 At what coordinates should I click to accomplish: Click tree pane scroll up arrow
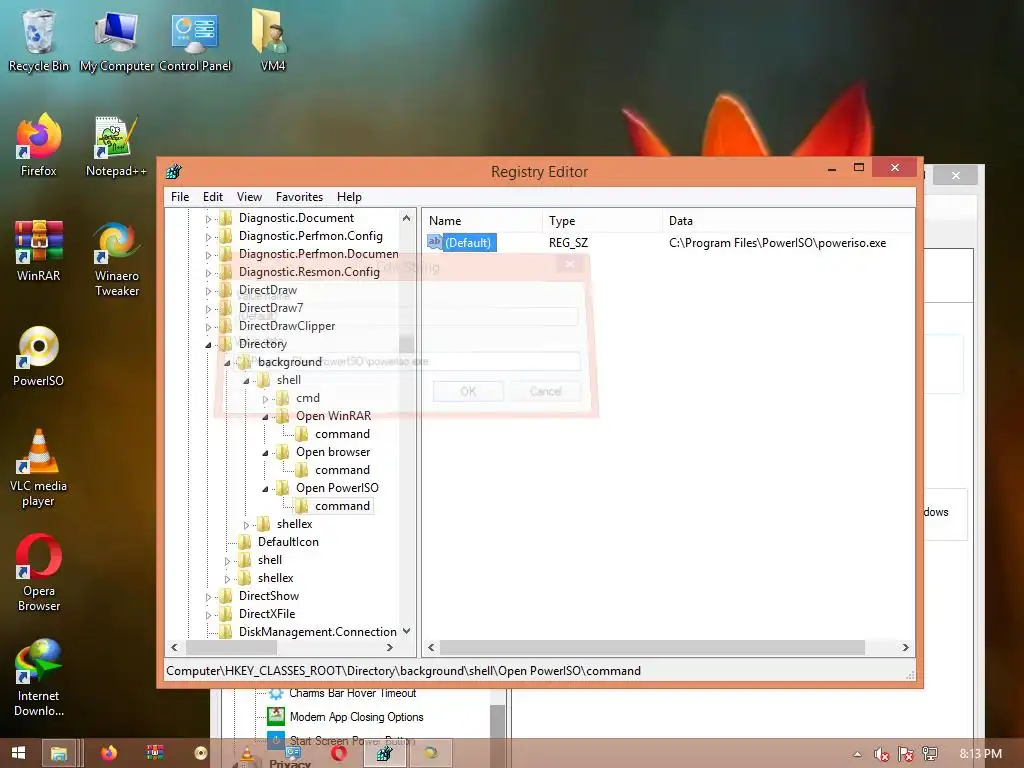tap(407, 218)
